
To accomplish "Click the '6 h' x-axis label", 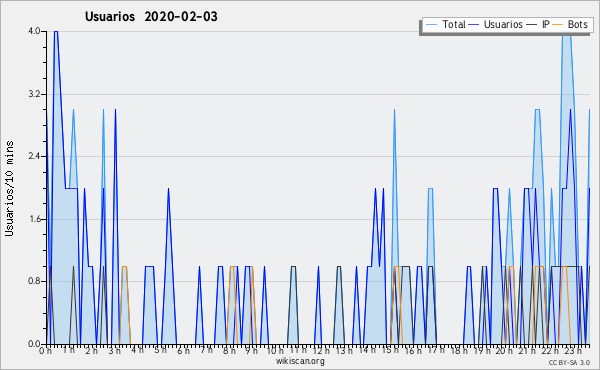I will 183,351.
